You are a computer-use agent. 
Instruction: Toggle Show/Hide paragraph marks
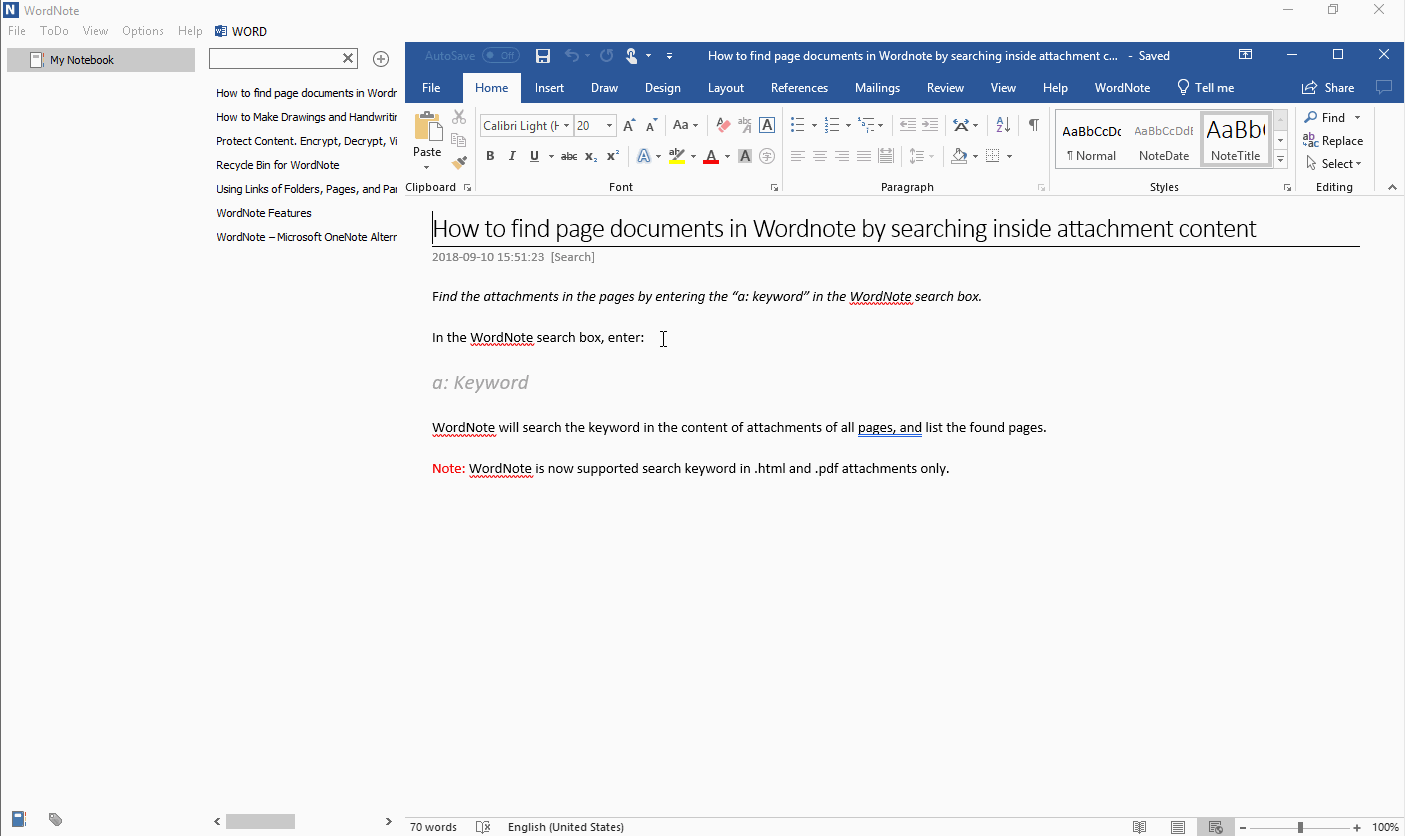pyautogui.click(x=1034, y=125)
